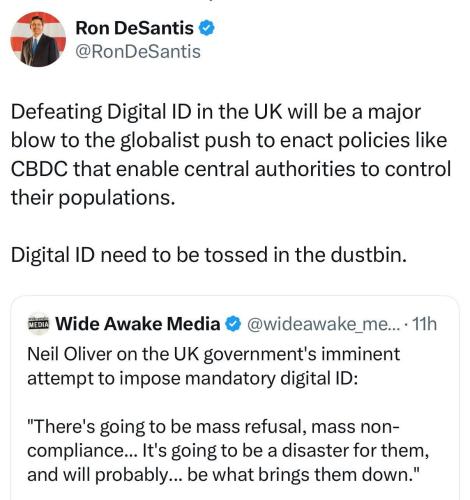The width and height of the screenshot is (470, 500).
Task: Select the line starting "Defeating Digital ID"
Action: click(216, 112)
